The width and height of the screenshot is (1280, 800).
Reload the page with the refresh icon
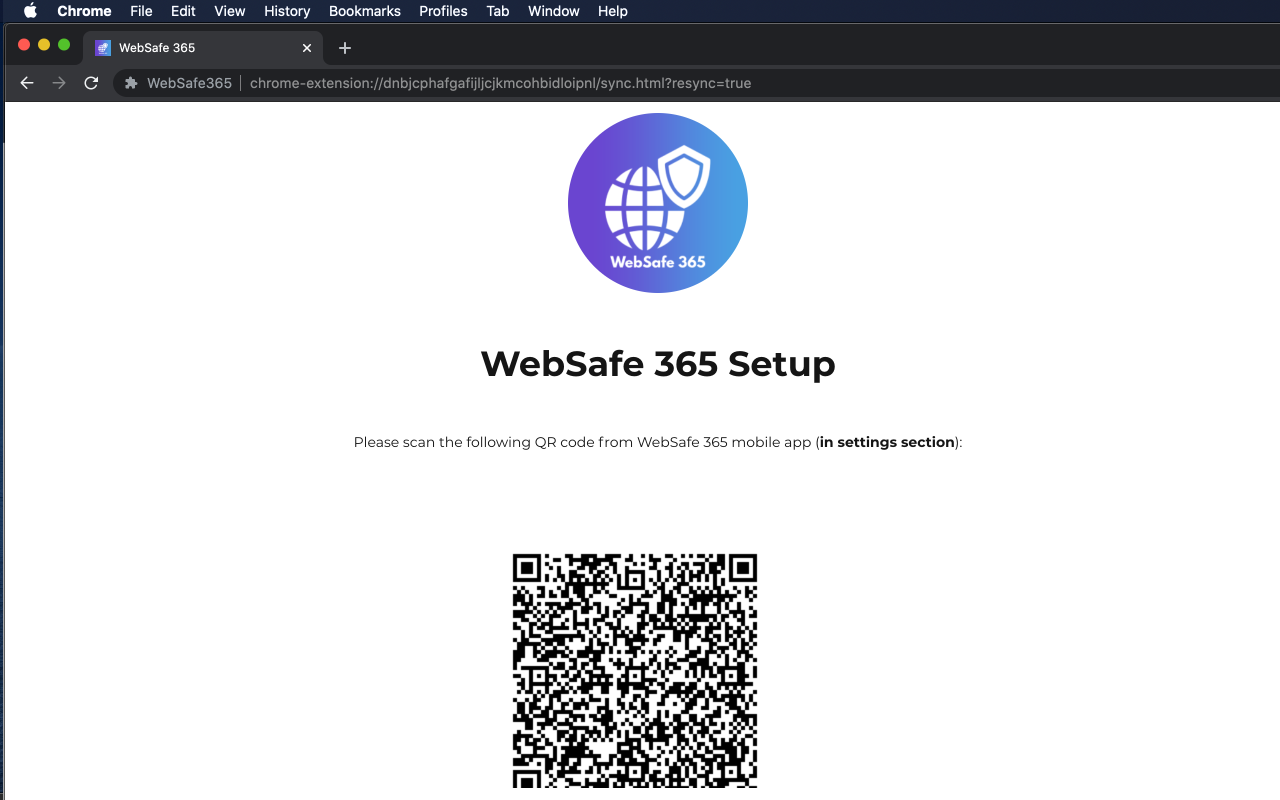[91, 83]
